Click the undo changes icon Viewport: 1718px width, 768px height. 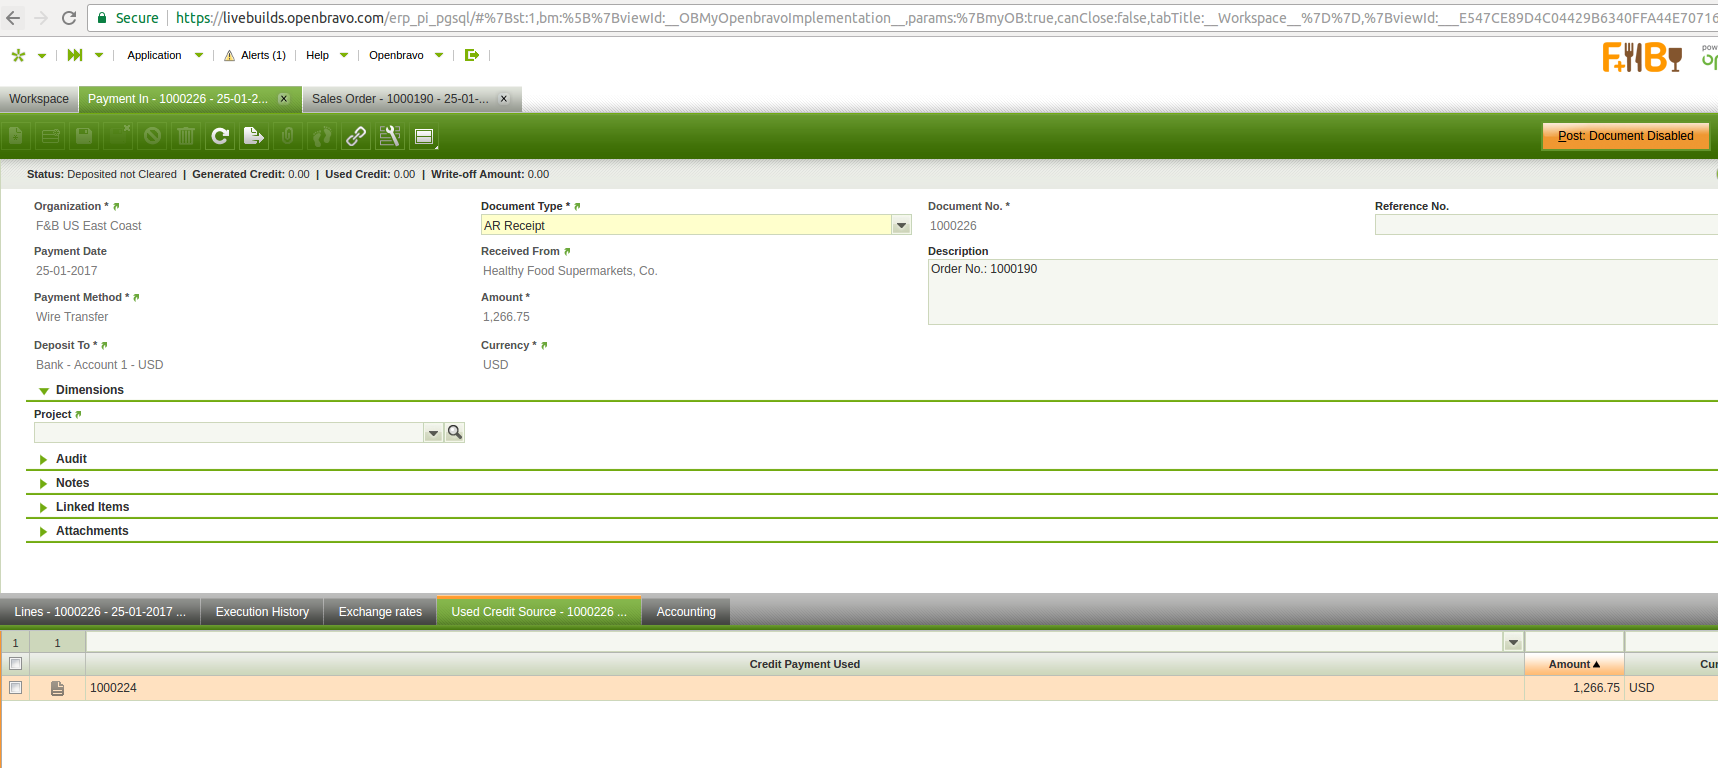point(153,136)
